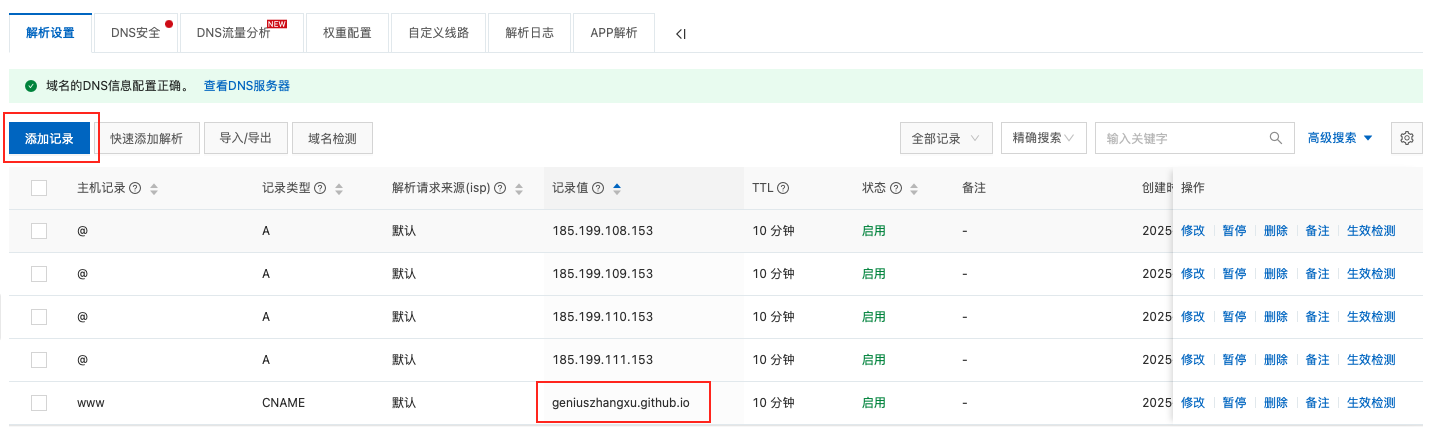1430x427 pixels.
Task: Click 生效检测 for 185.199.109.153 record
Action: click(1371, 274)
